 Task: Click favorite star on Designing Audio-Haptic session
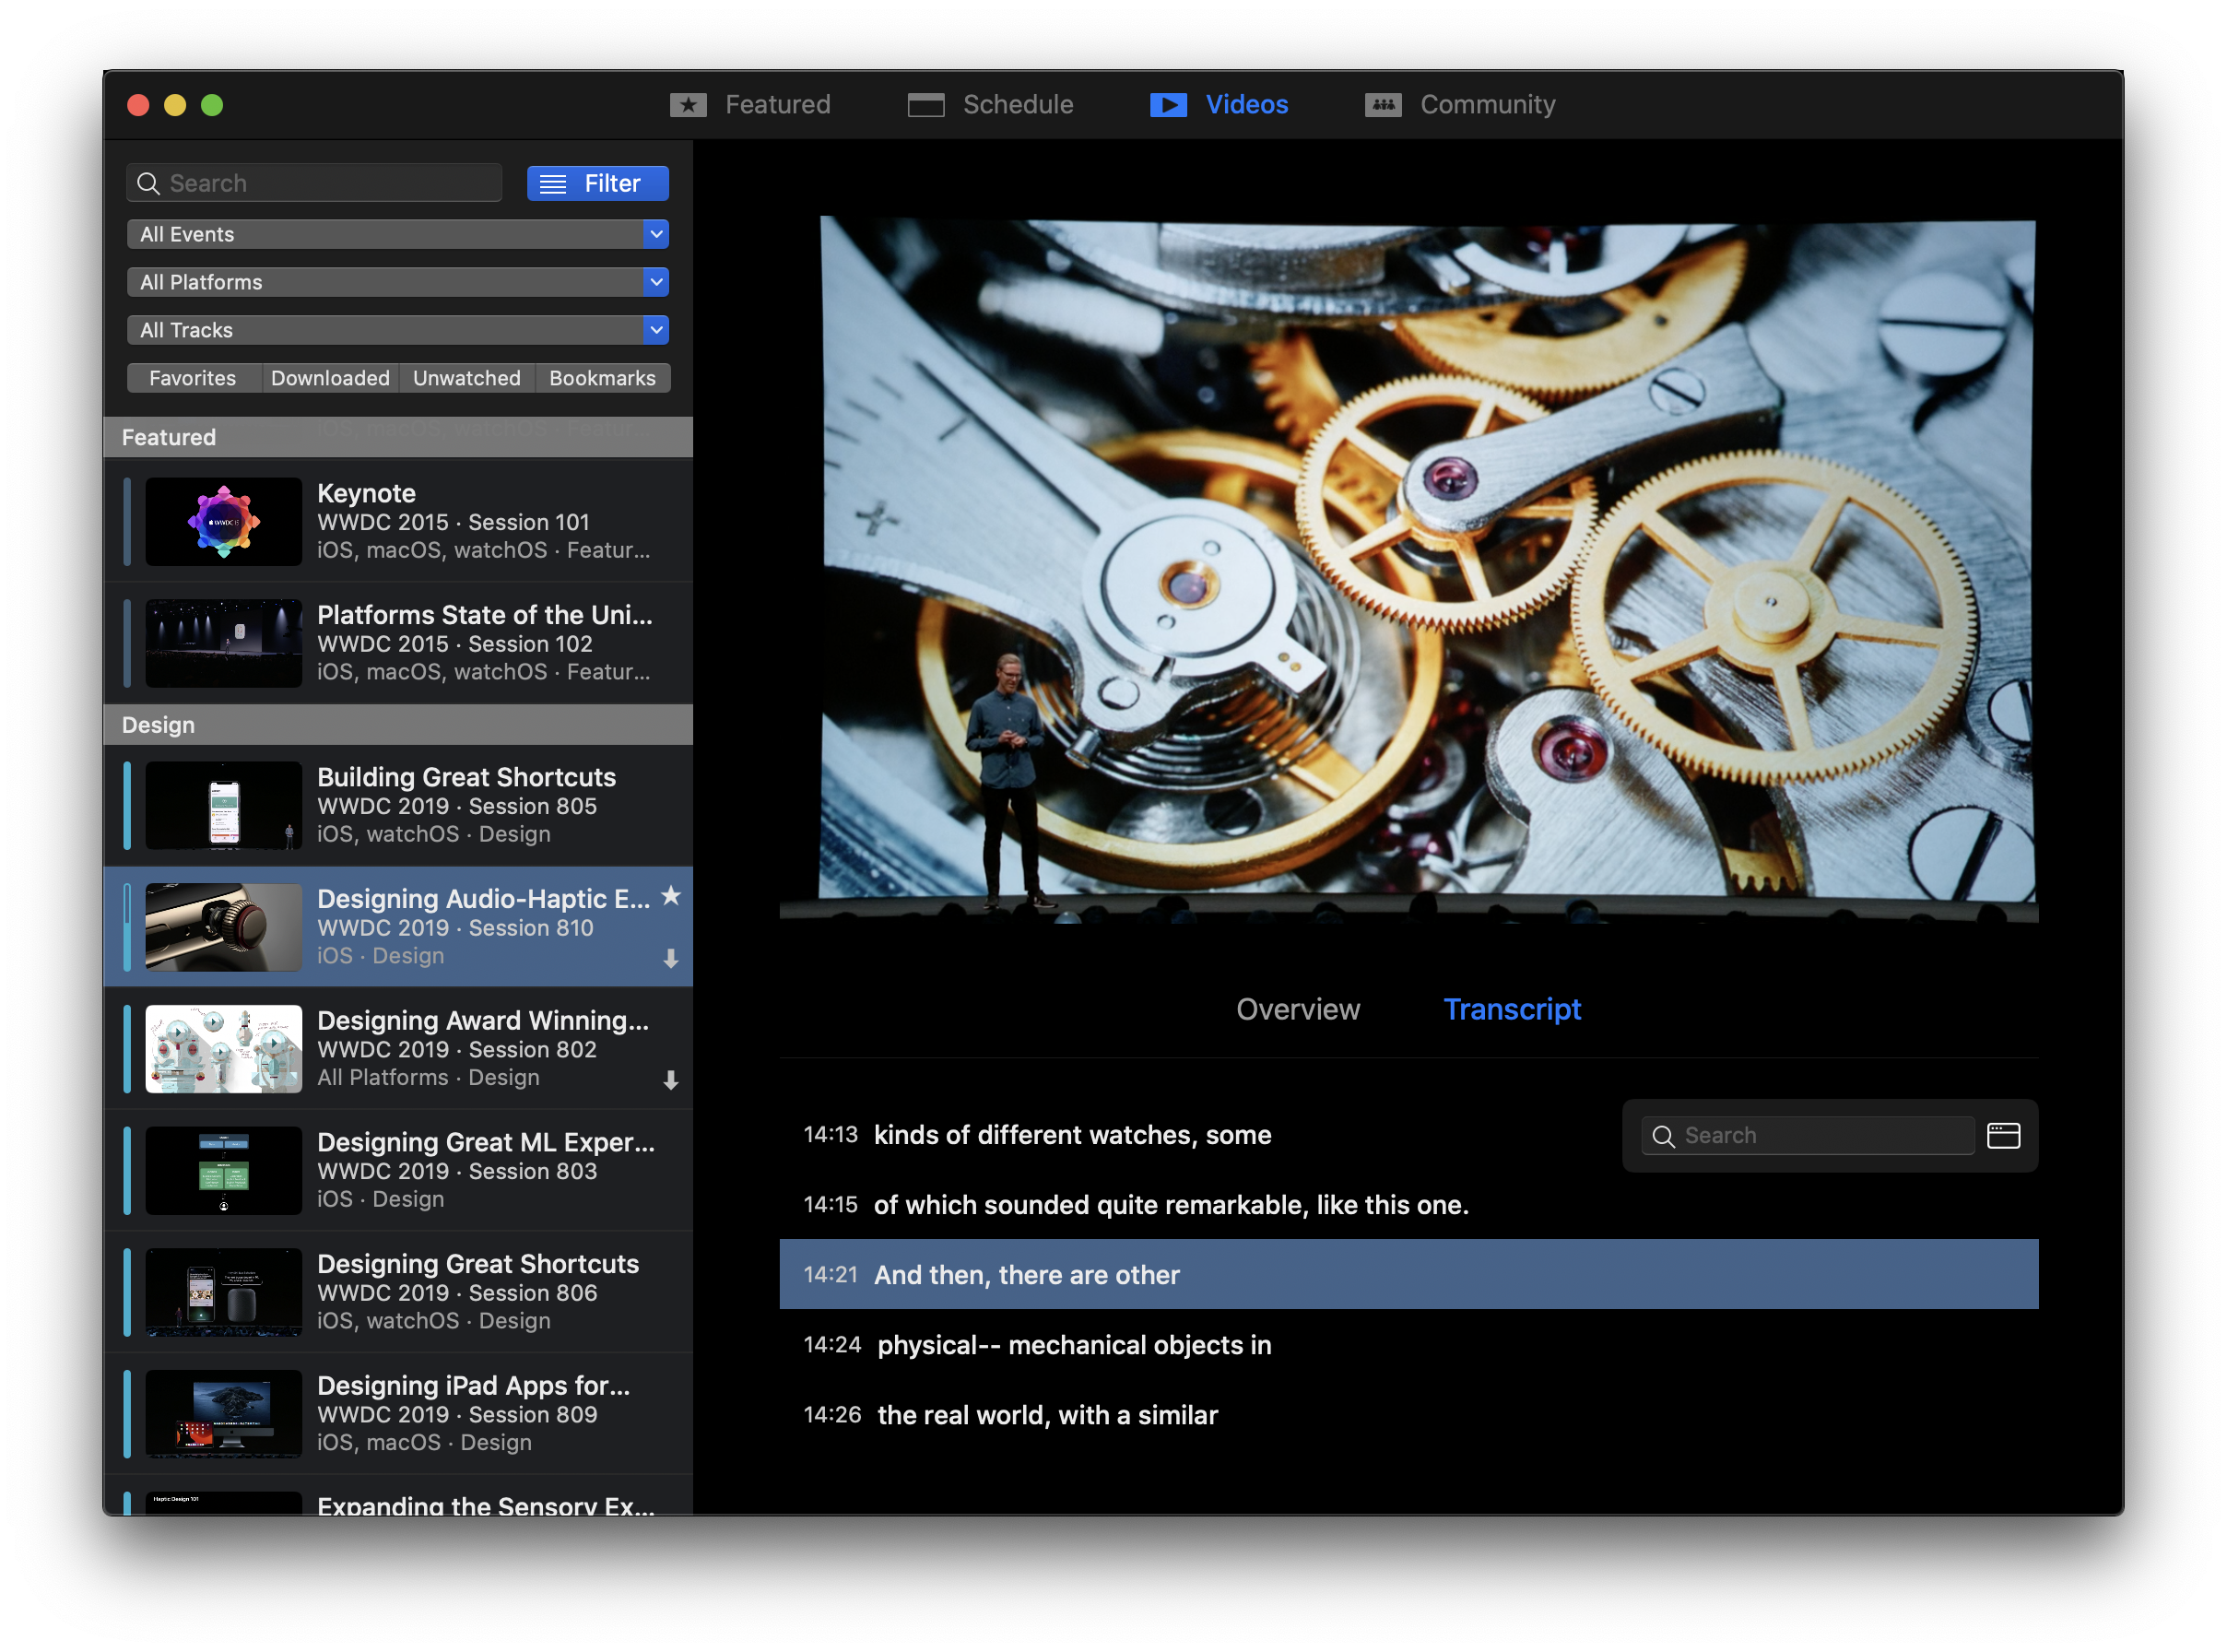pos(671,896)
